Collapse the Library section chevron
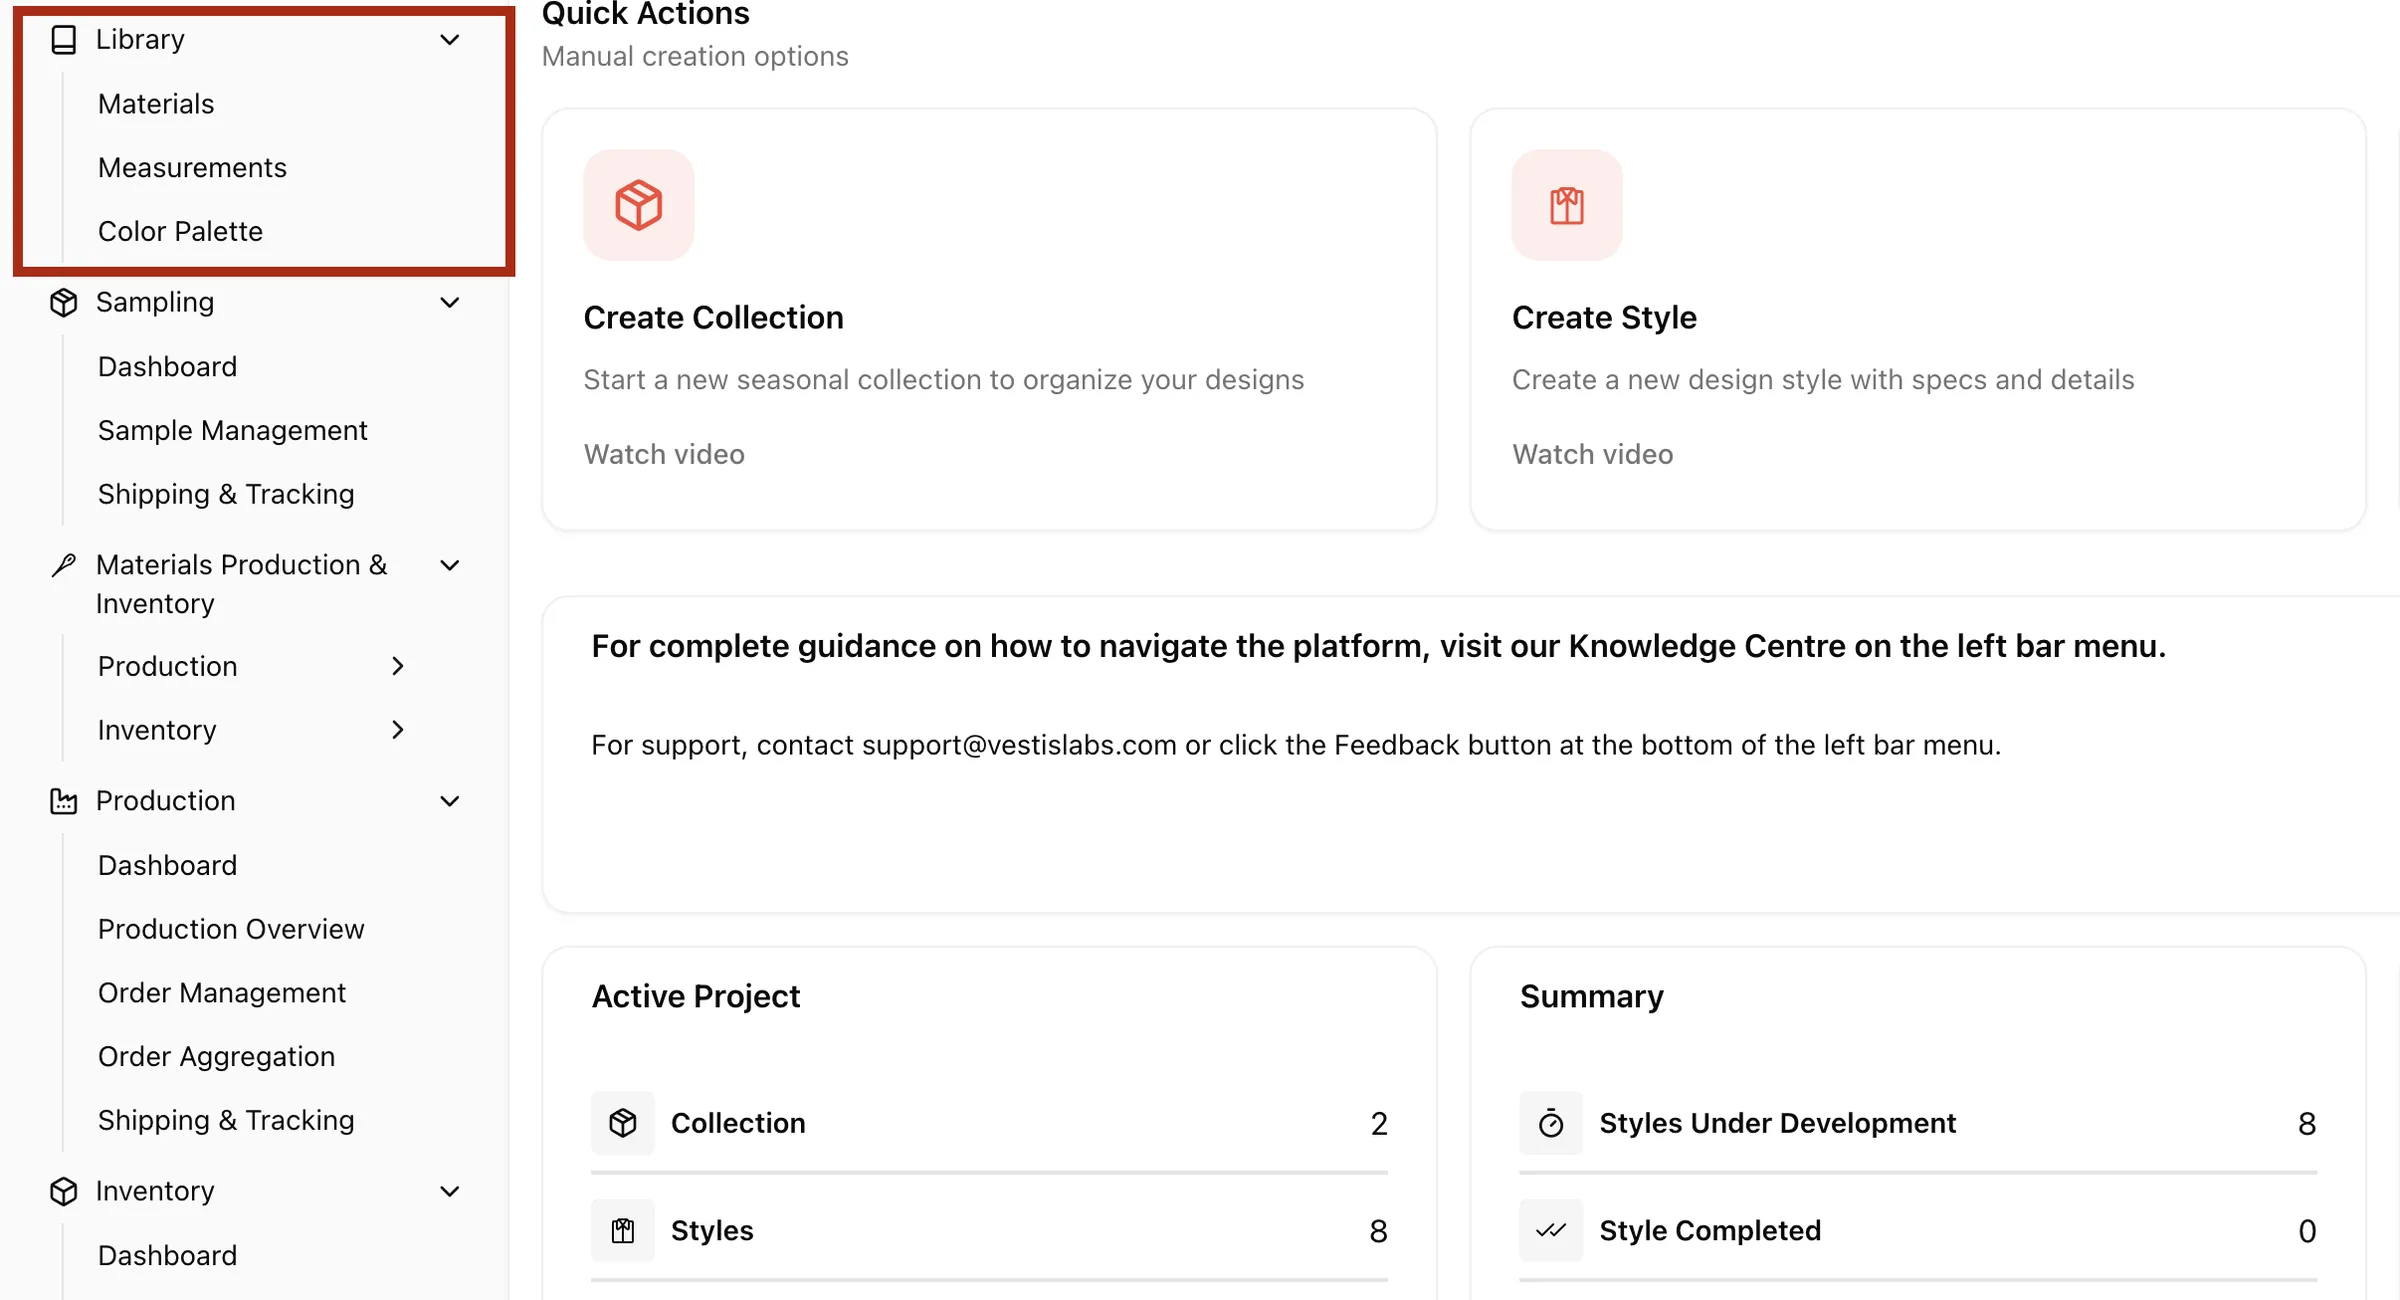This screenshot has width=2400, height=1300. coord(450,40)
